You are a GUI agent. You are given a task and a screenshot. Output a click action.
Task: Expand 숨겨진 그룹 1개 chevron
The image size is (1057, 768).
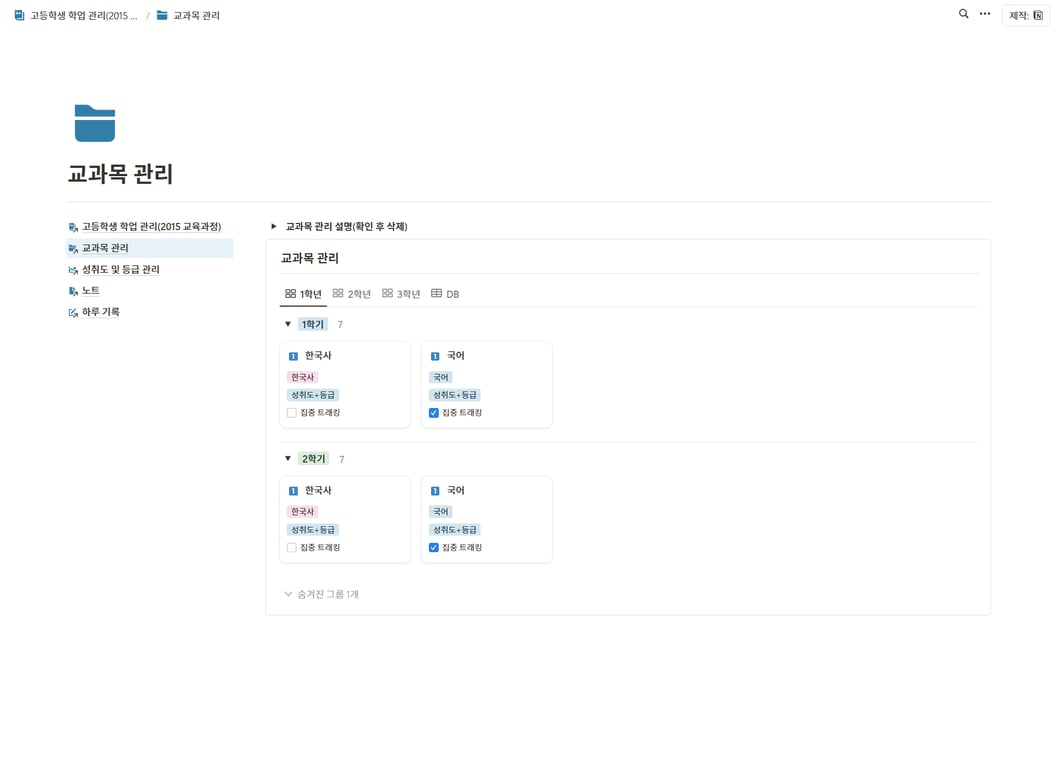click(288, 594)
